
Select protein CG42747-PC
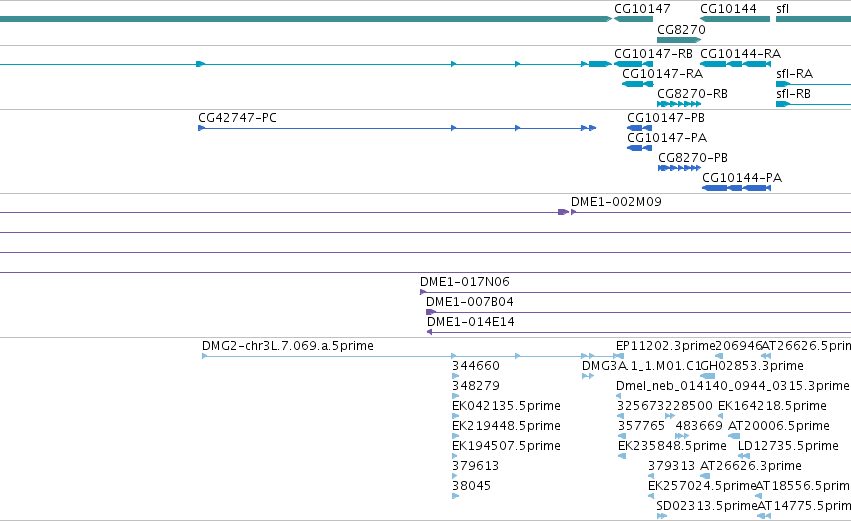pyautogui.click(x=237, y=118)
